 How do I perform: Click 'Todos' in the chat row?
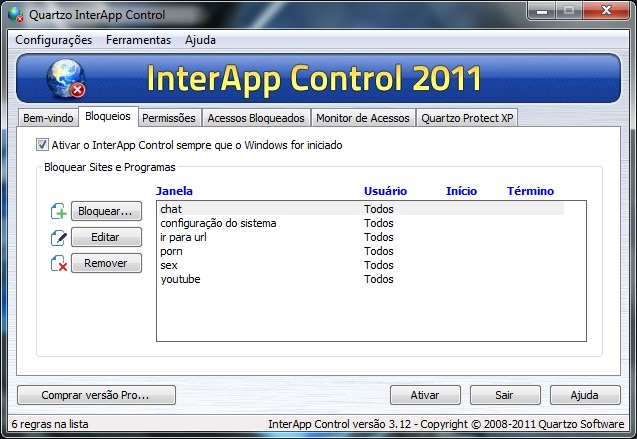click(379, 209)
